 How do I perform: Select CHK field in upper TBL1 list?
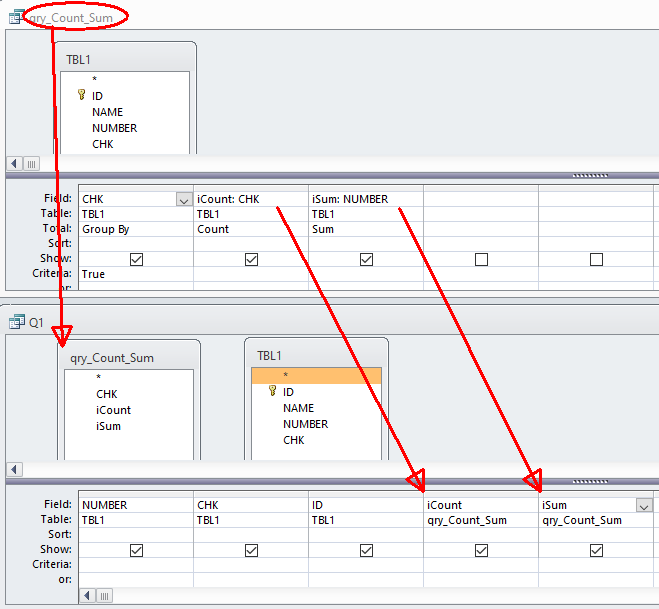coord(125,144)
